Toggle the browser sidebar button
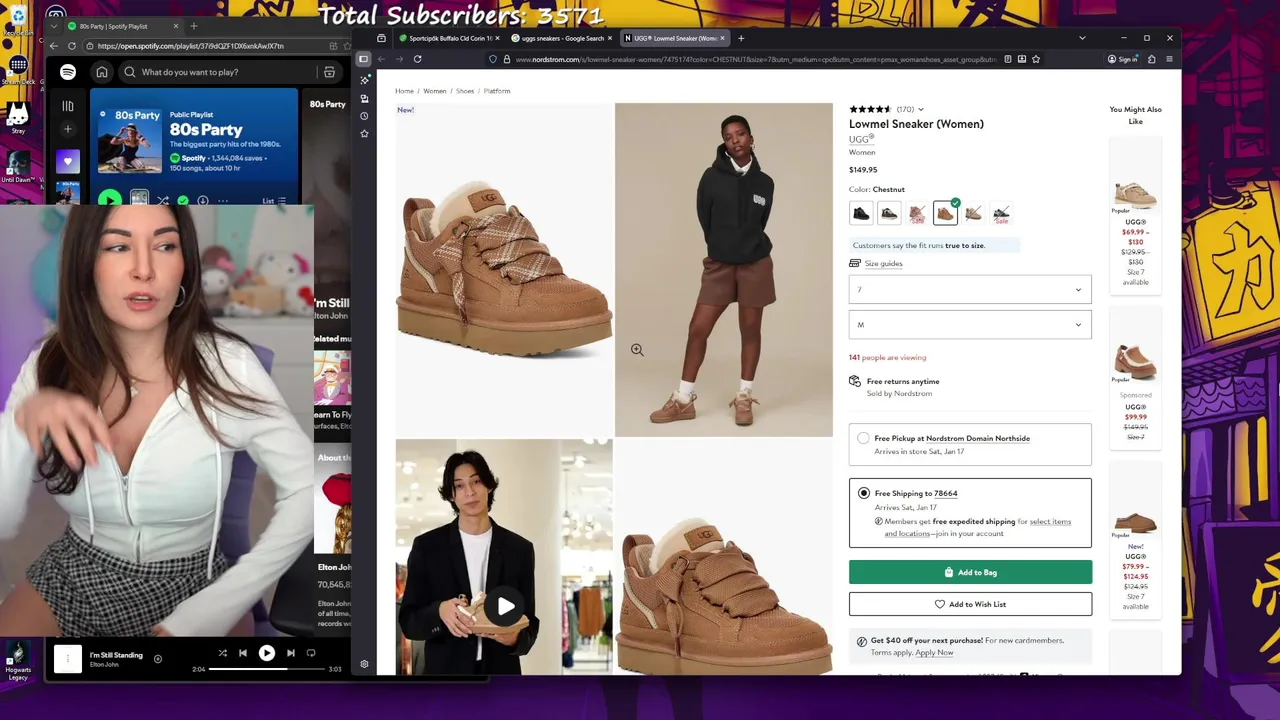Screen dimensions: 1280x720 point(364,59)
